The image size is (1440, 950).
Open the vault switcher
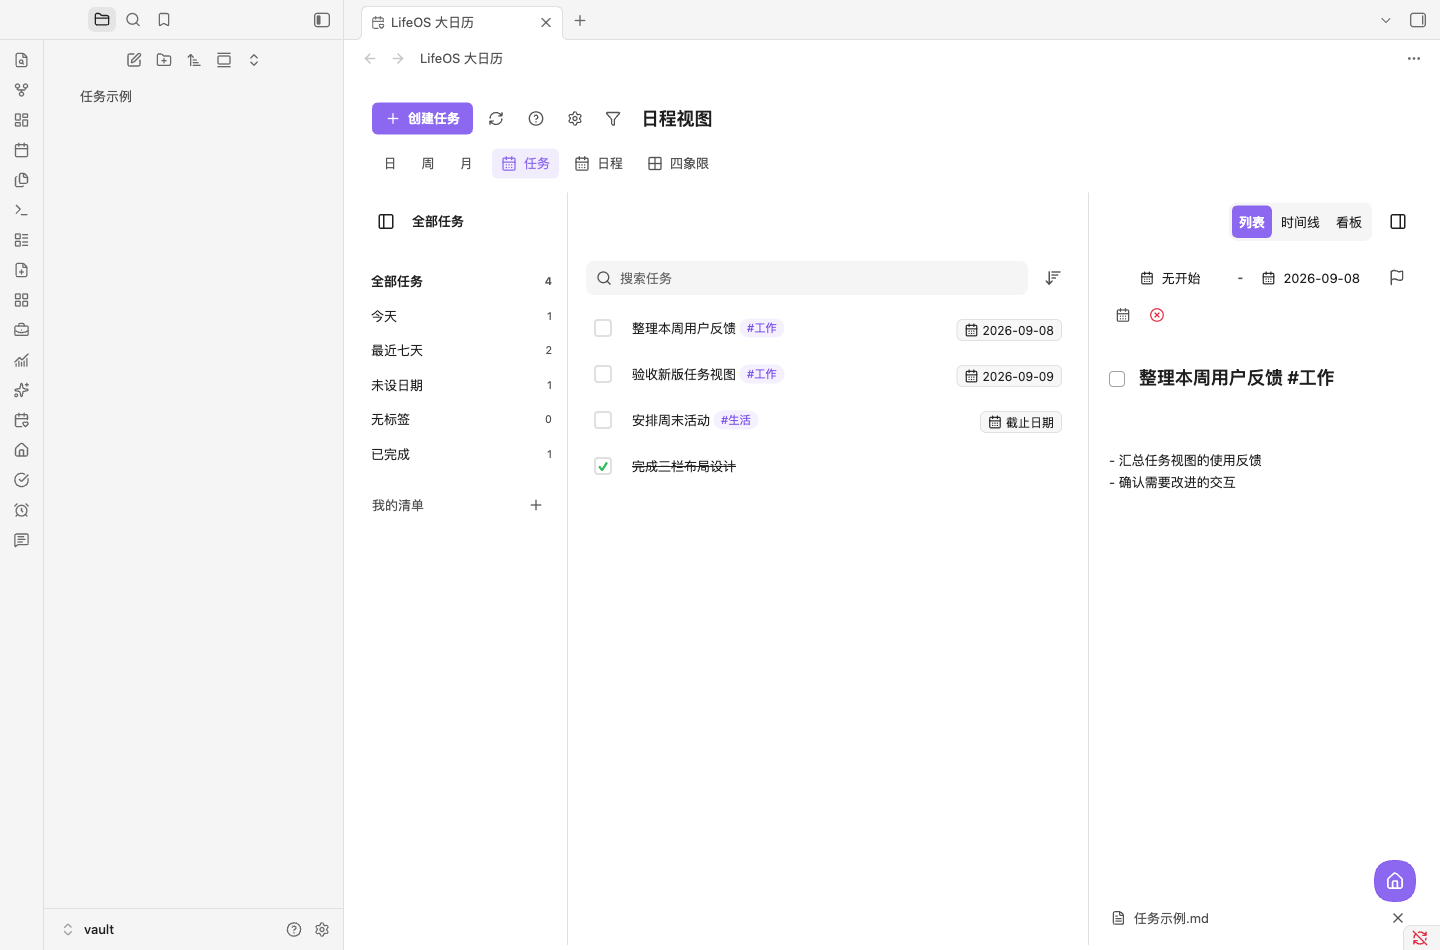coord(88,929)
